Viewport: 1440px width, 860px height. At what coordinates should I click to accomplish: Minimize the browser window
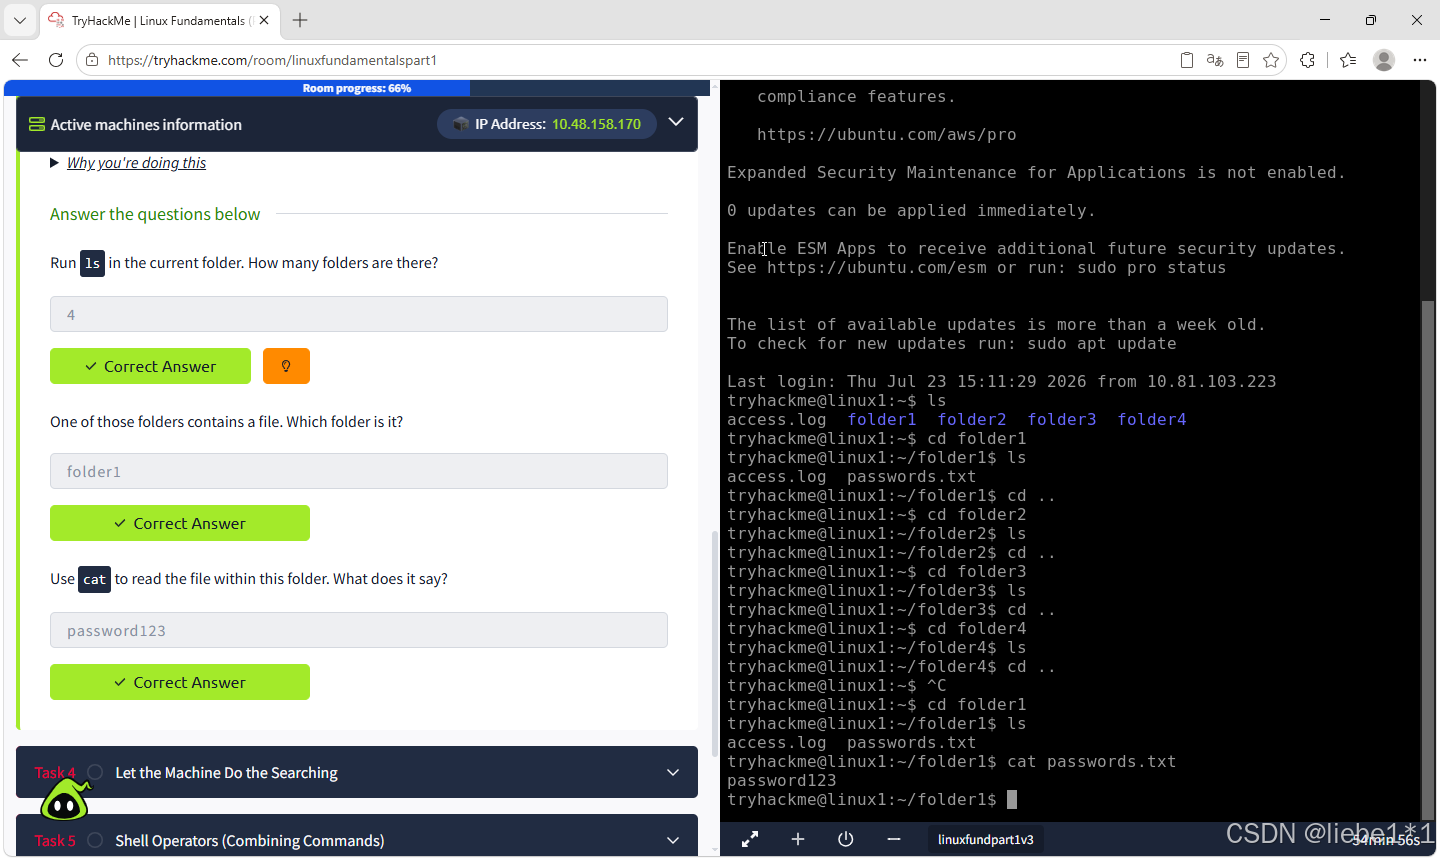point(1325,20)
